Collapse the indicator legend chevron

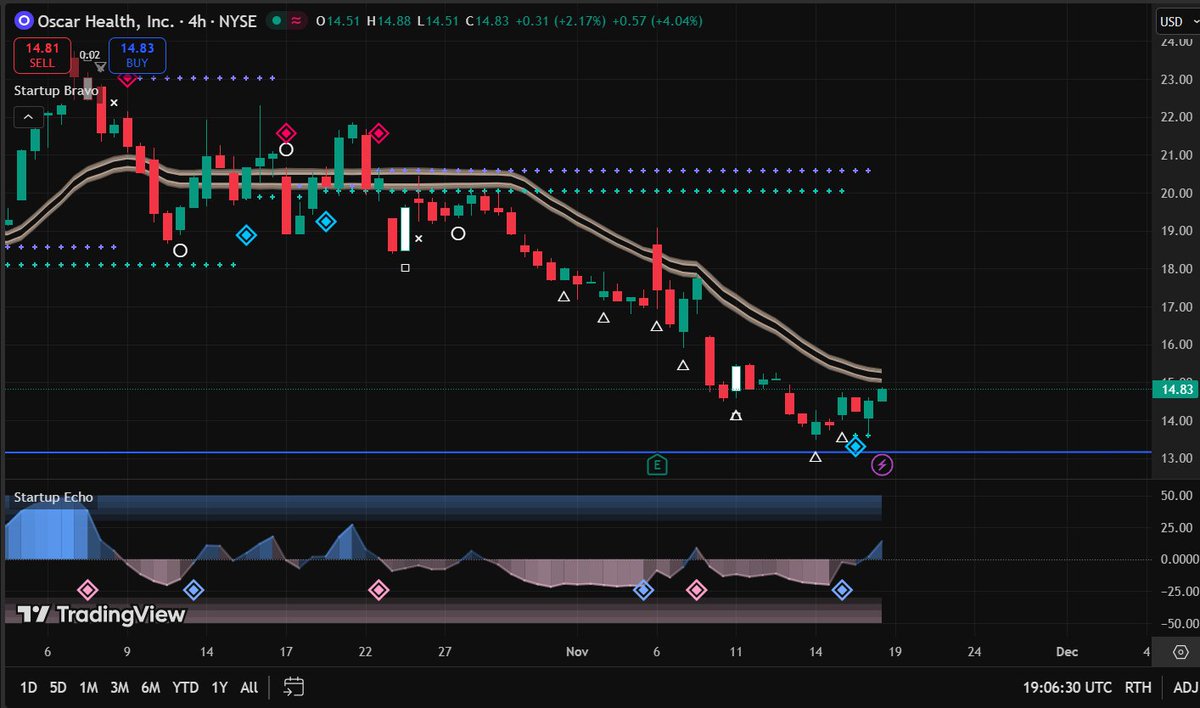tap(28, 117)
